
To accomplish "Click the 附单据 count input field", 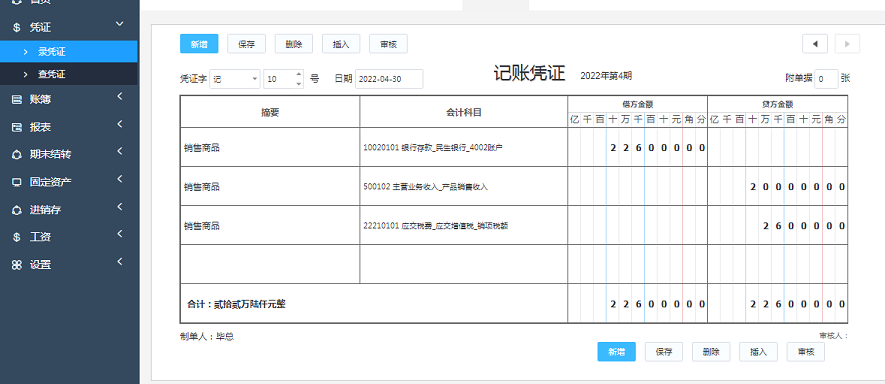I will coord(826,79).
